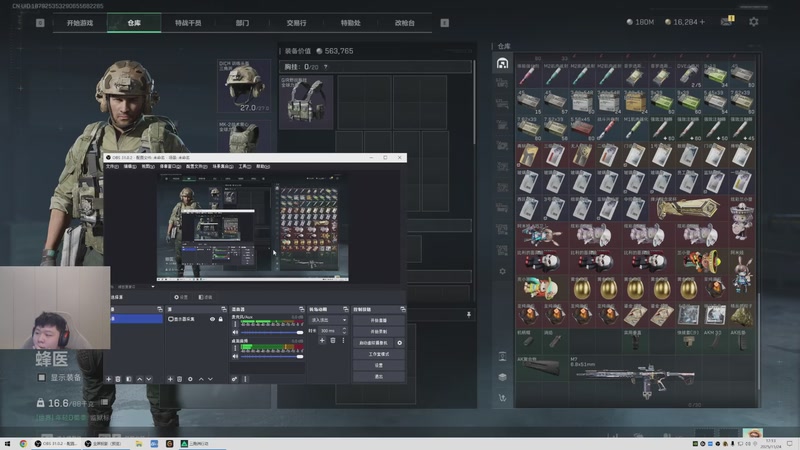Toggle eye visibility of the OBS source
Image resolution: width=800 pixels, height=450 pixels.
pos(212,319)
